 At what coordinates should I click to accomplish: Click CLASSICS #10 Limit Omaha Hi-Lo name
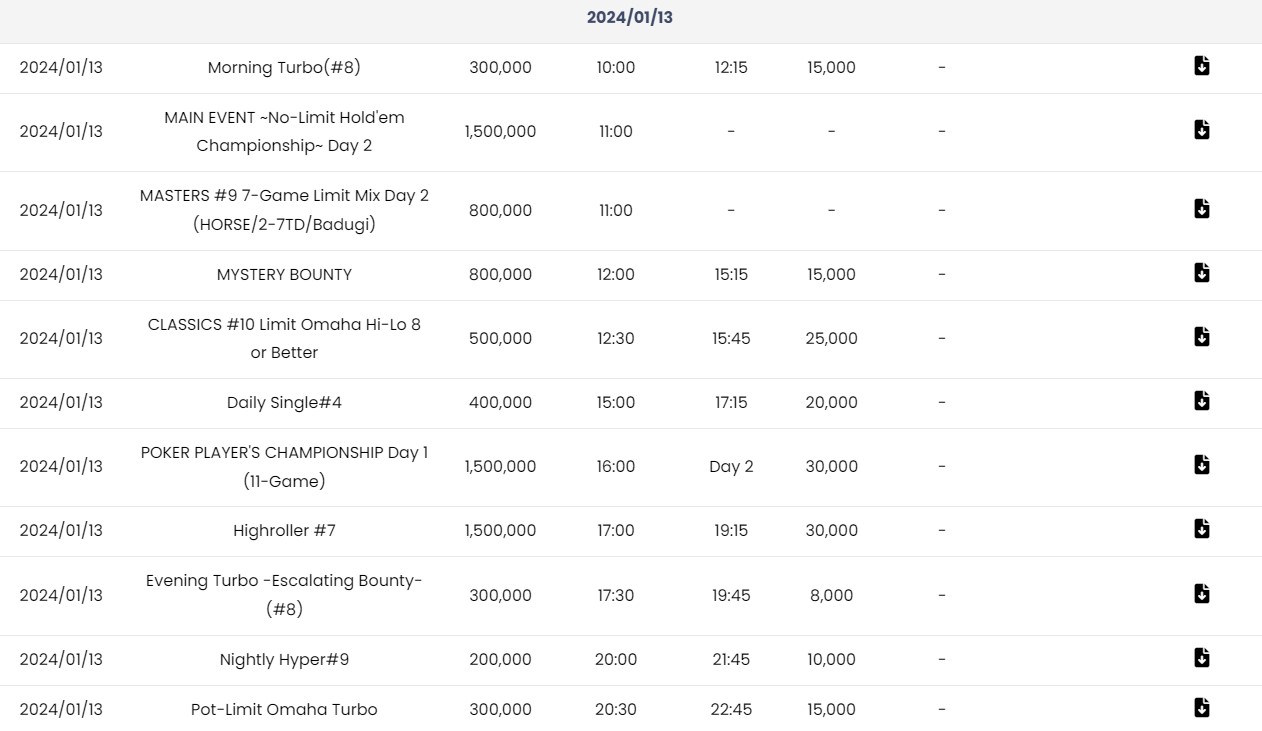tap(284, 338)
